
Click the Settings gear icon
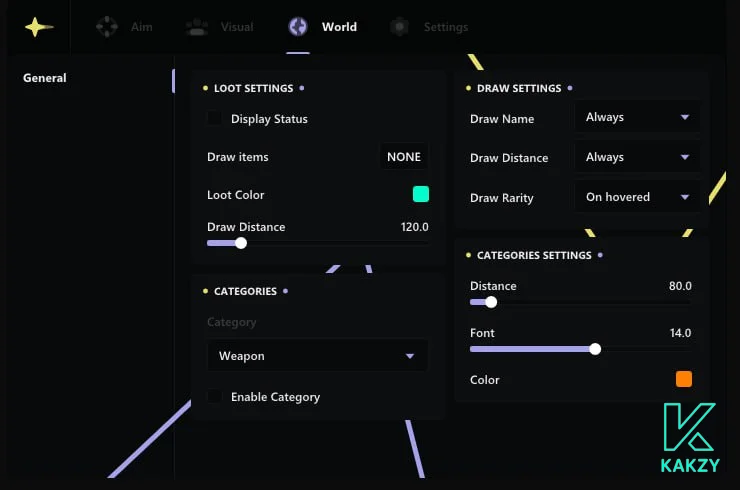[400, 27]
